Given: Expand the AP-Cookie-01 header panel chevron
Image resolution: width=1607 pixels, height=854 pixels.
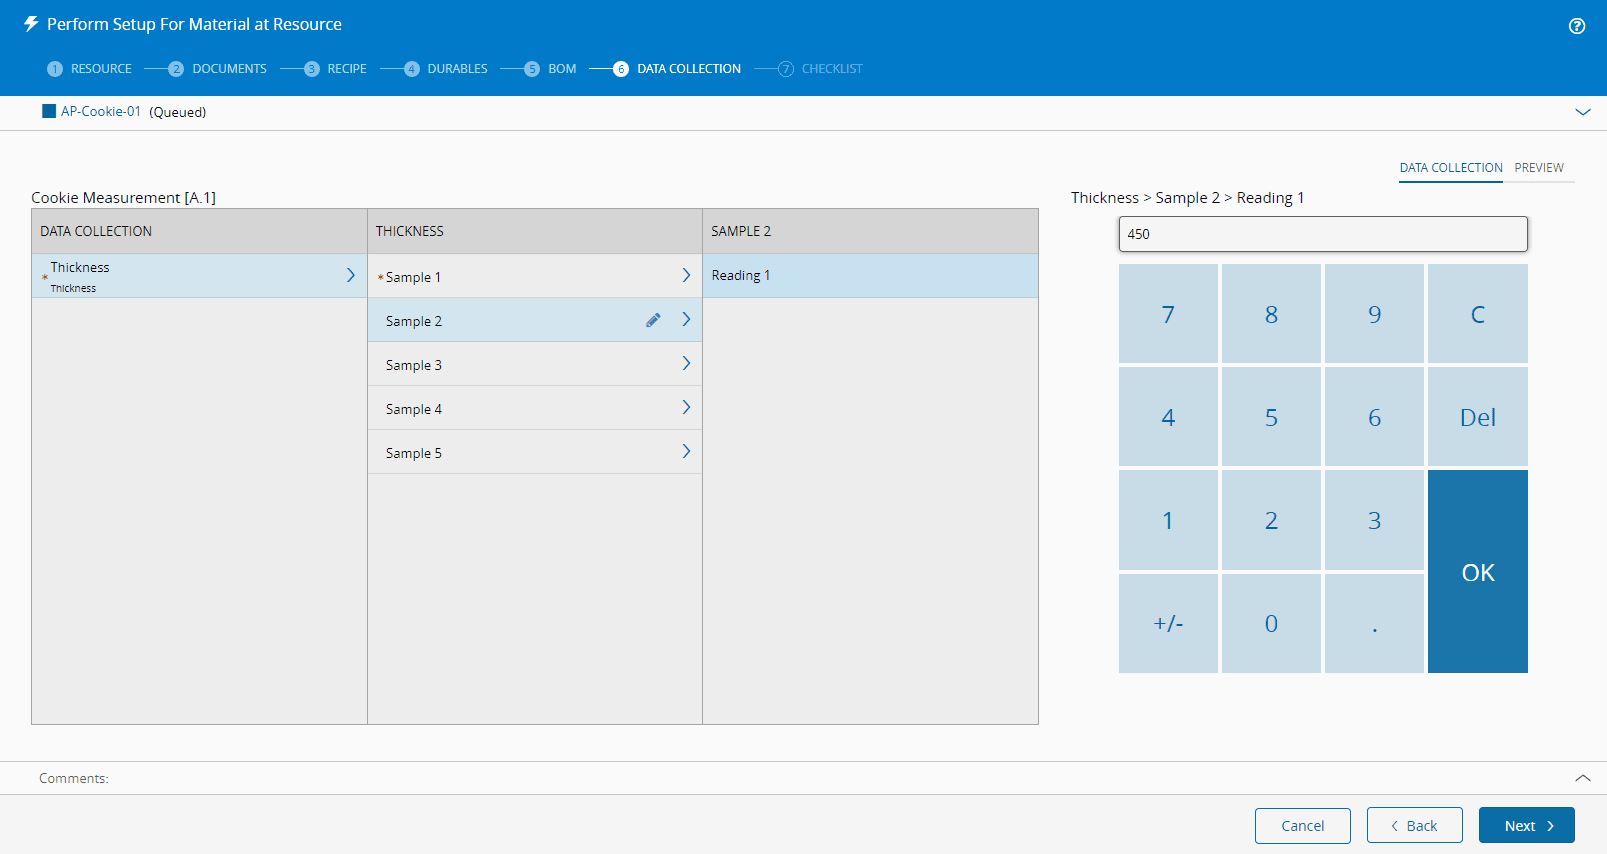Looking at the screenshot, I should (1582, 112).
